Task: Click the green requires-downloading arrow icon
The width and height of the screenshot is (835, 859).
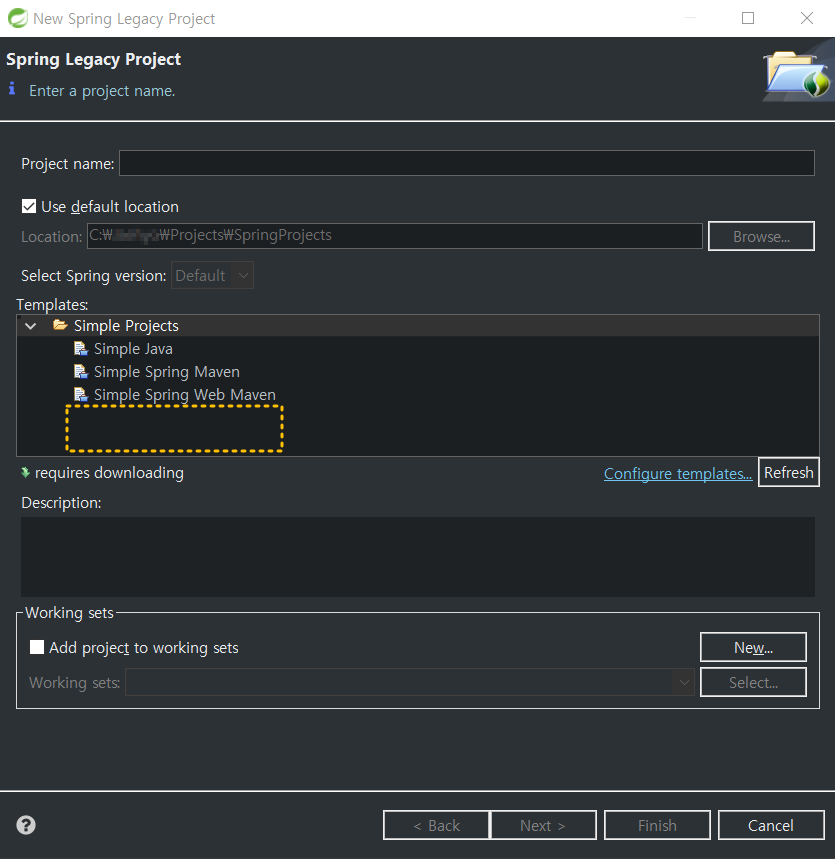Action: 25,472
